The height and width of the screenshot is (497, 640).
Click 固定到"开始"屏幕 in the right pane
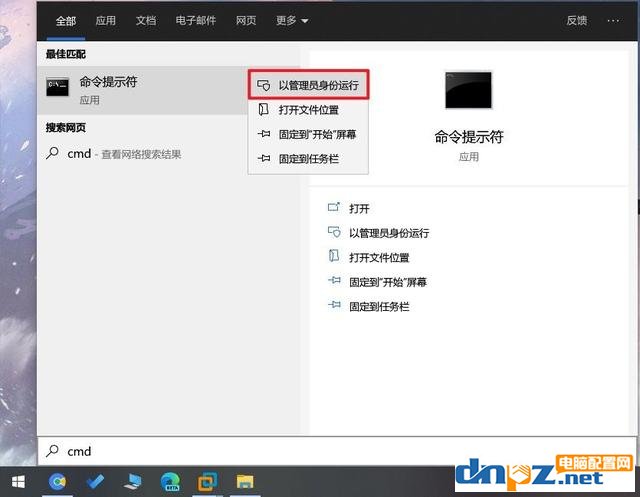point(388,282)
